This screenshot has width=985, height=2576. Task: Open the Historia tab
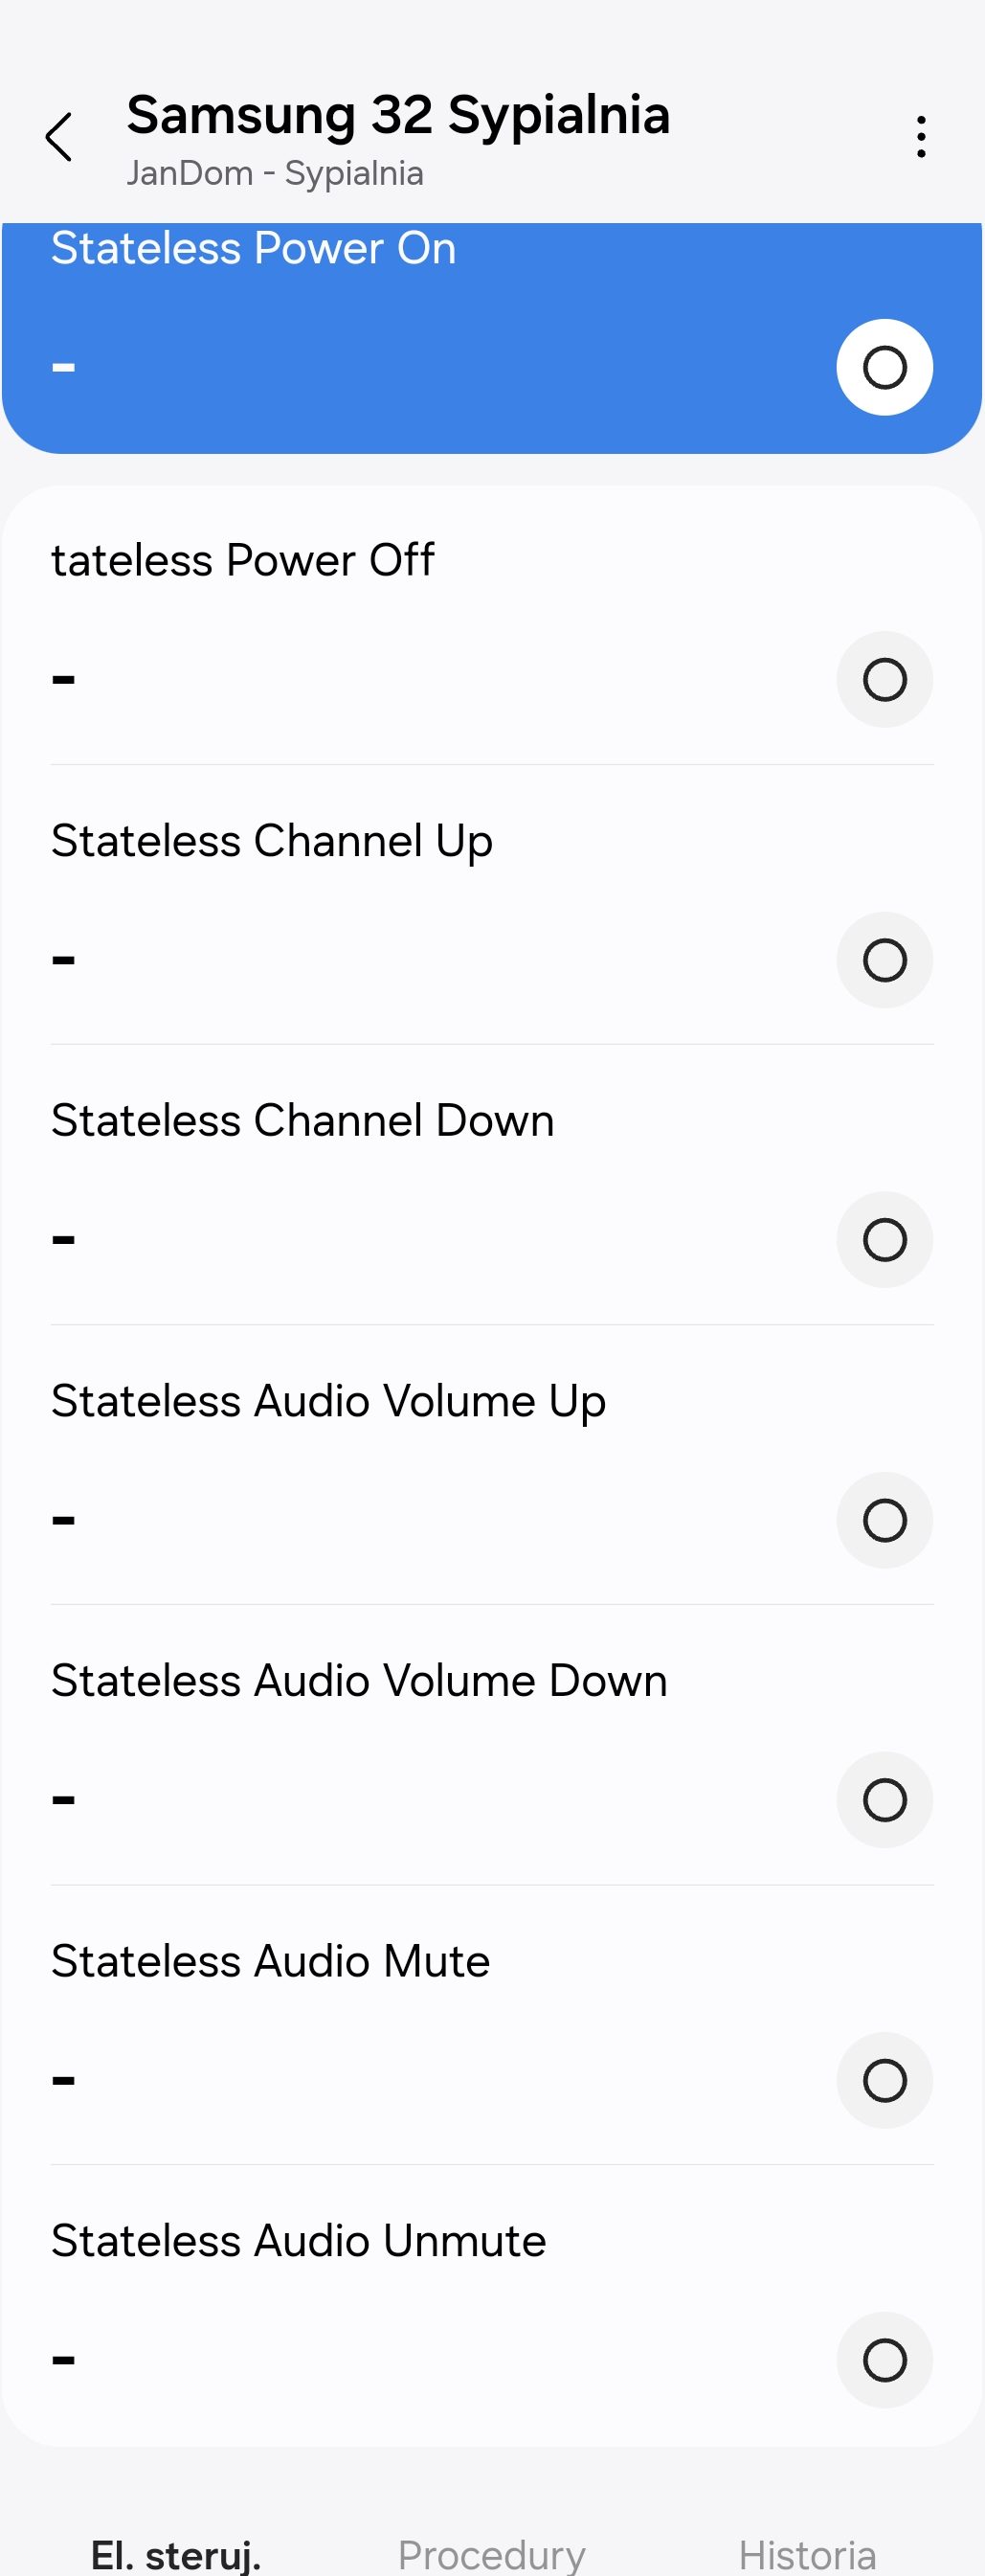(807, 2553)
